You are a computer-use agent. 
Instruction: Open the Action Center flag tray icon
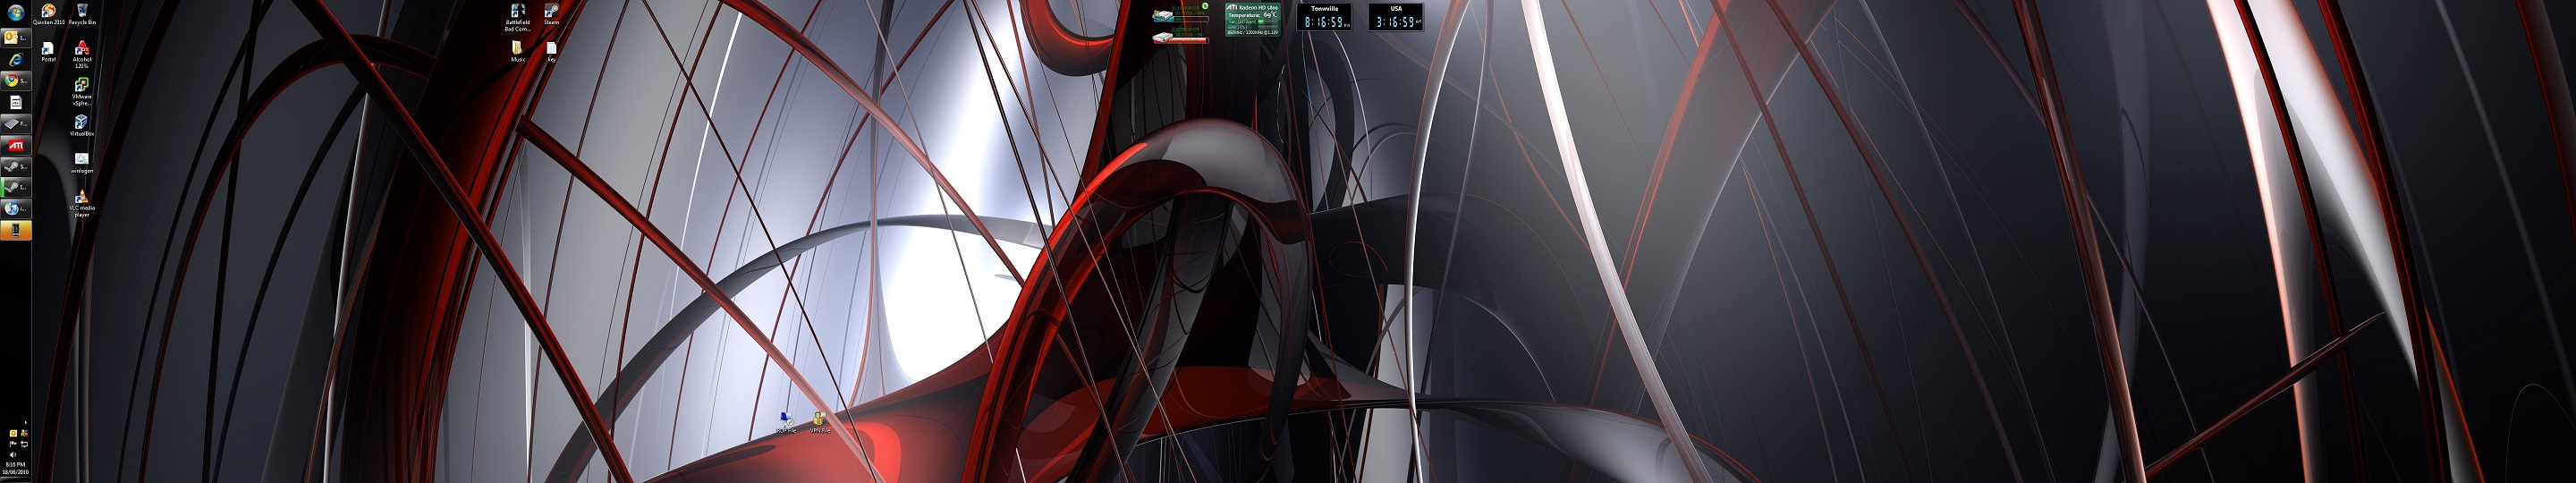[13, 443]
